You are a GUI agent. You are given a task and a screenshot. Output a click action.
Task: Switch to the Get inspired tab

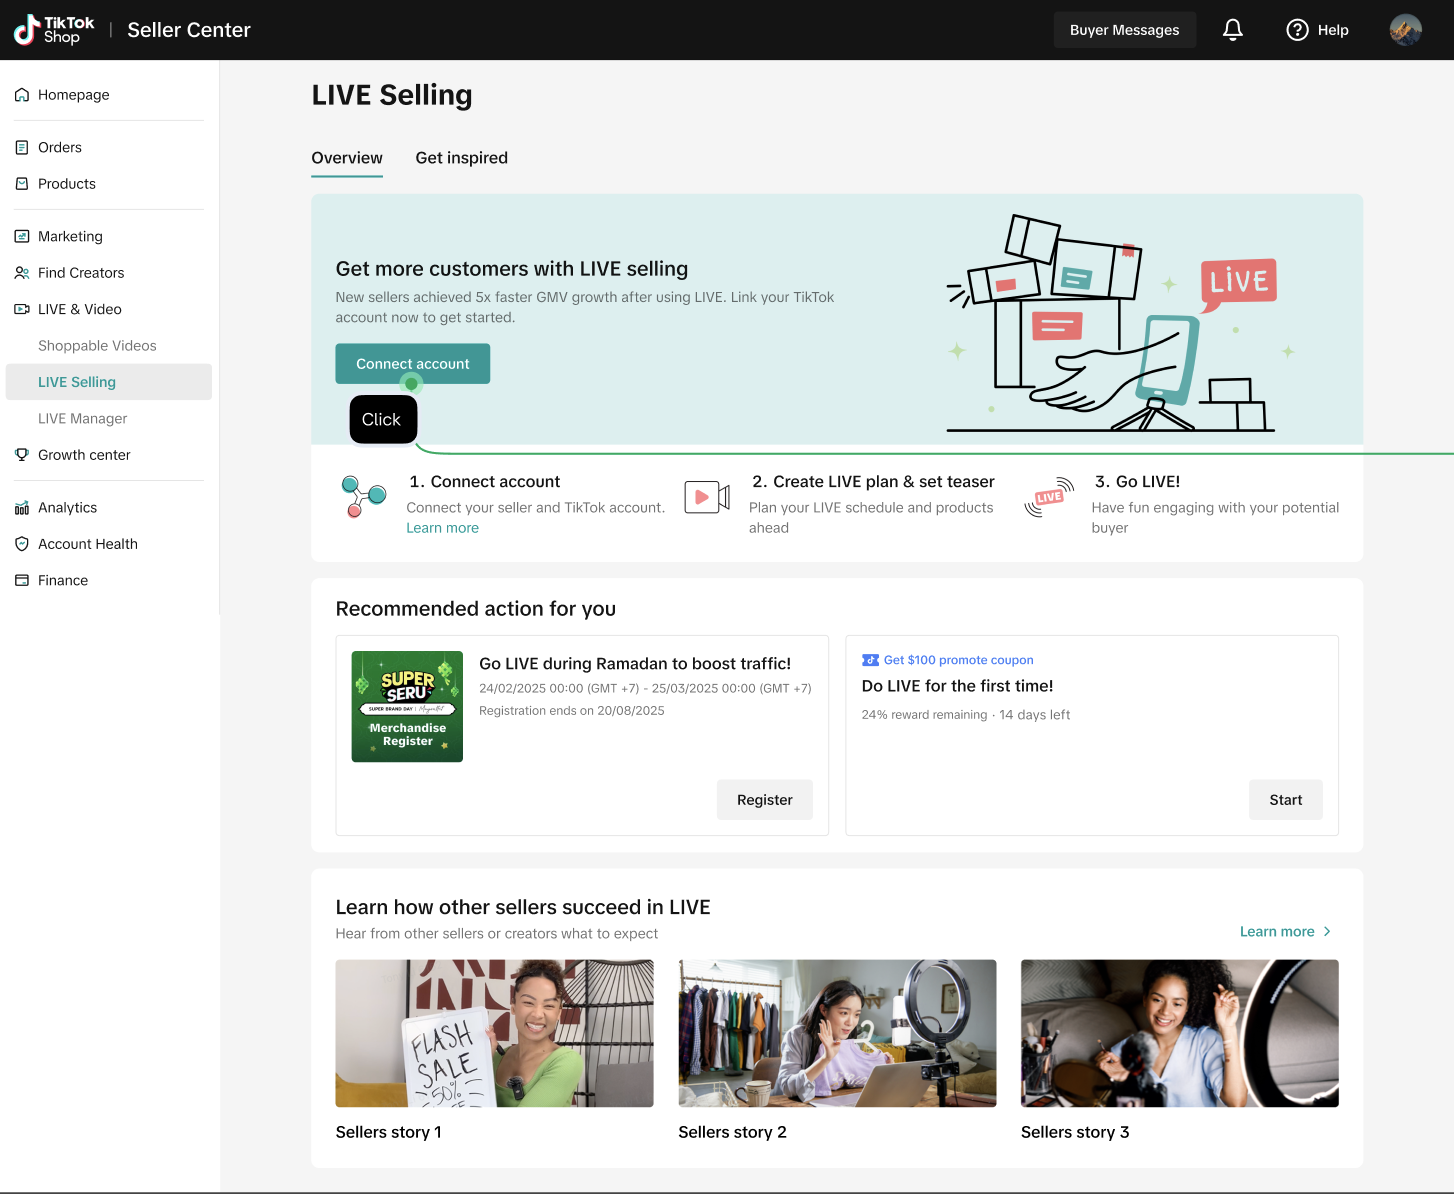tap(461, 158)
